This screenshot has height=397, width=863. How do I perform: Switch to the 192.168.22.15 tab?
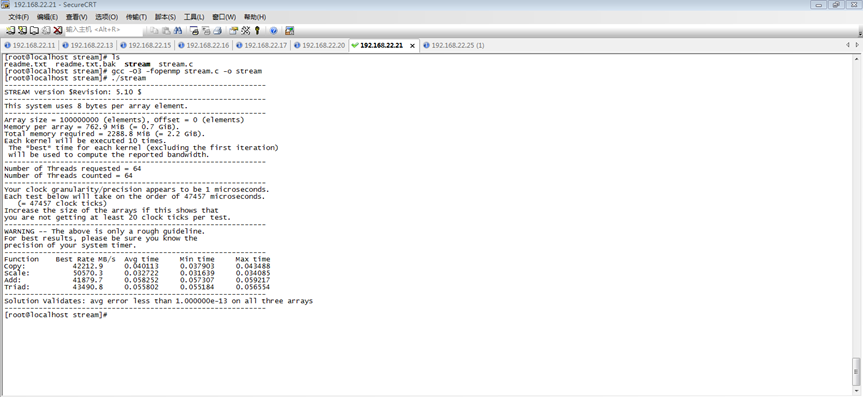click(x=145, y=45)
